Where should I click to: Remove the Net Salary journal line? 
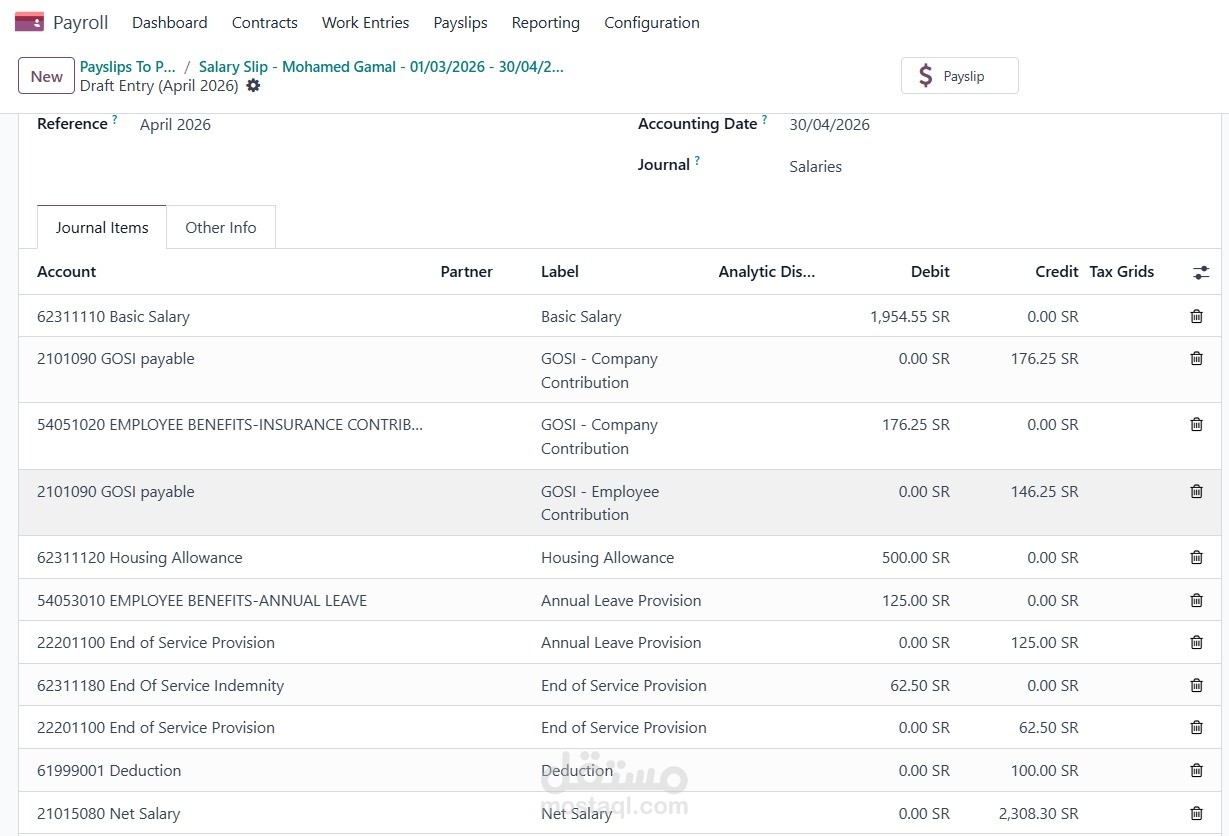tap(1196, 814)
